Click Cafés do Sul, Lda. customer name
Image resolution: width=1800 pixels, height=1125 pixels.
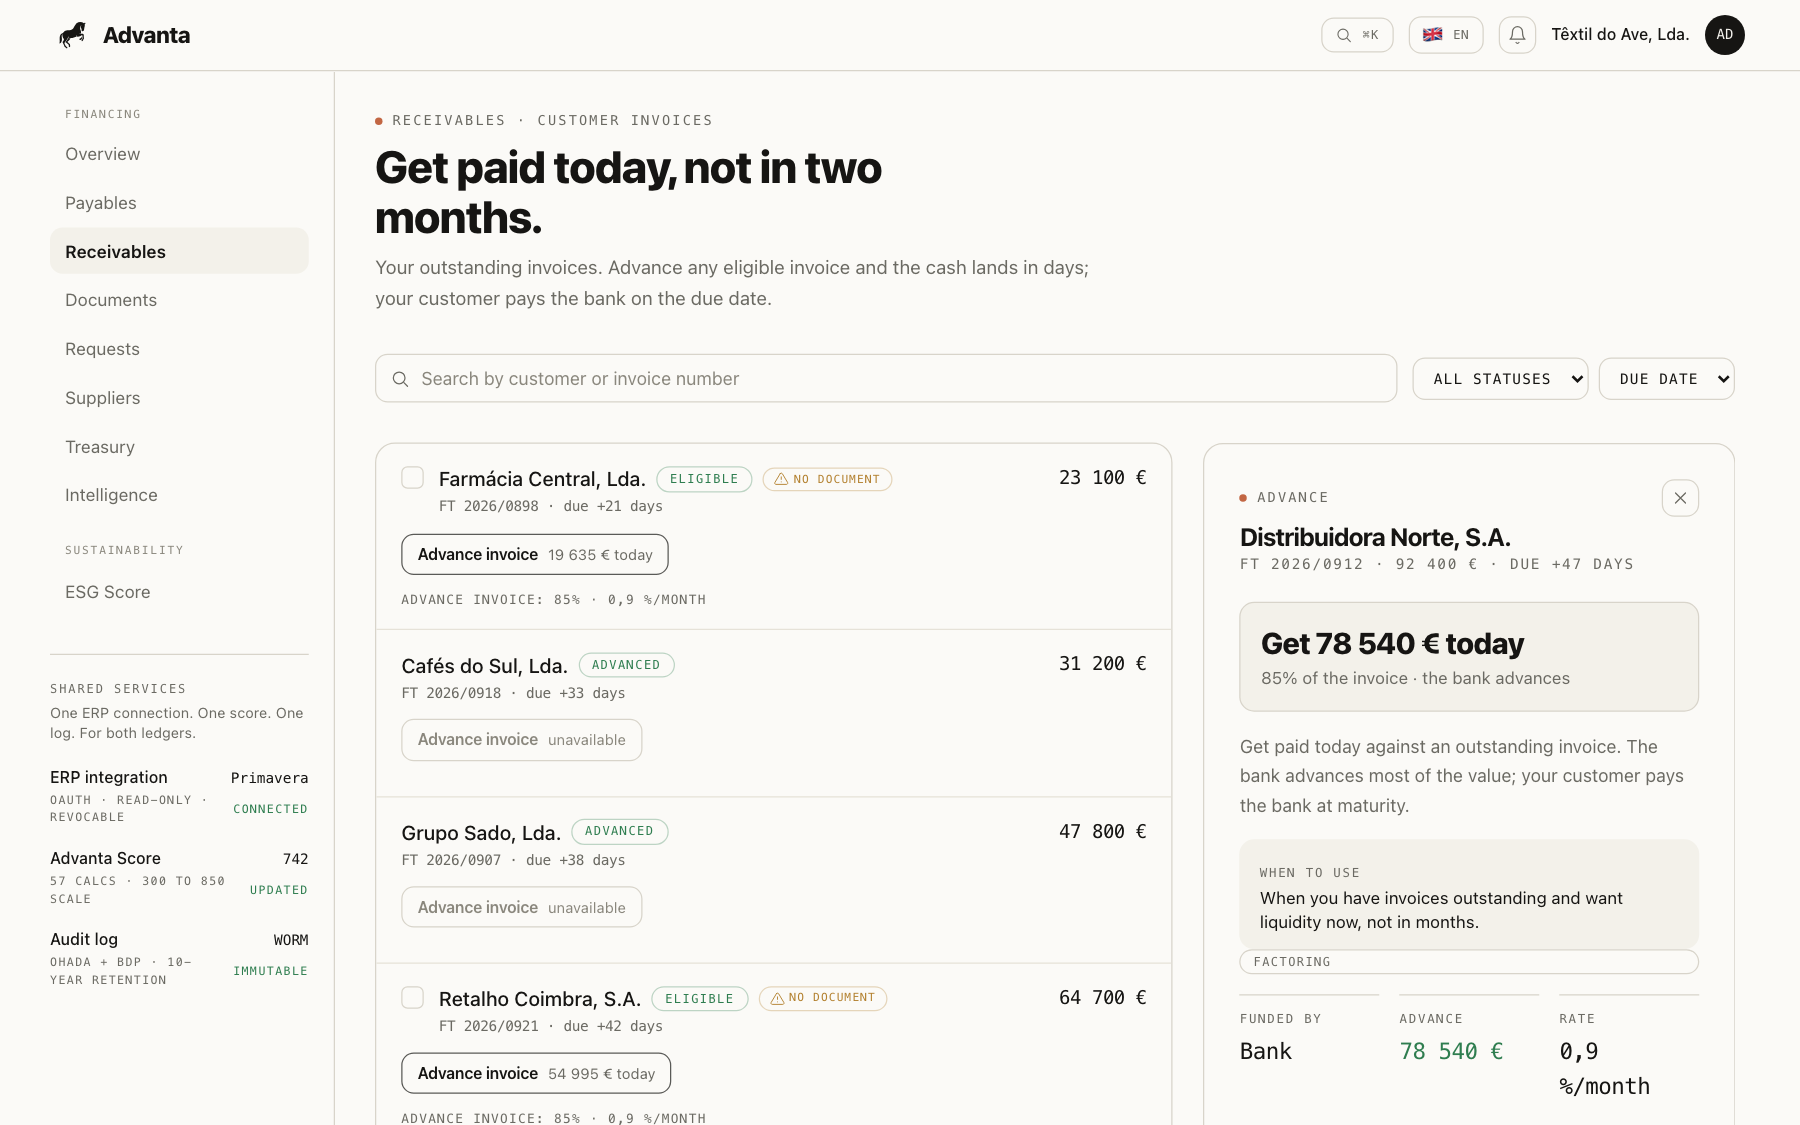pos(485,666)
